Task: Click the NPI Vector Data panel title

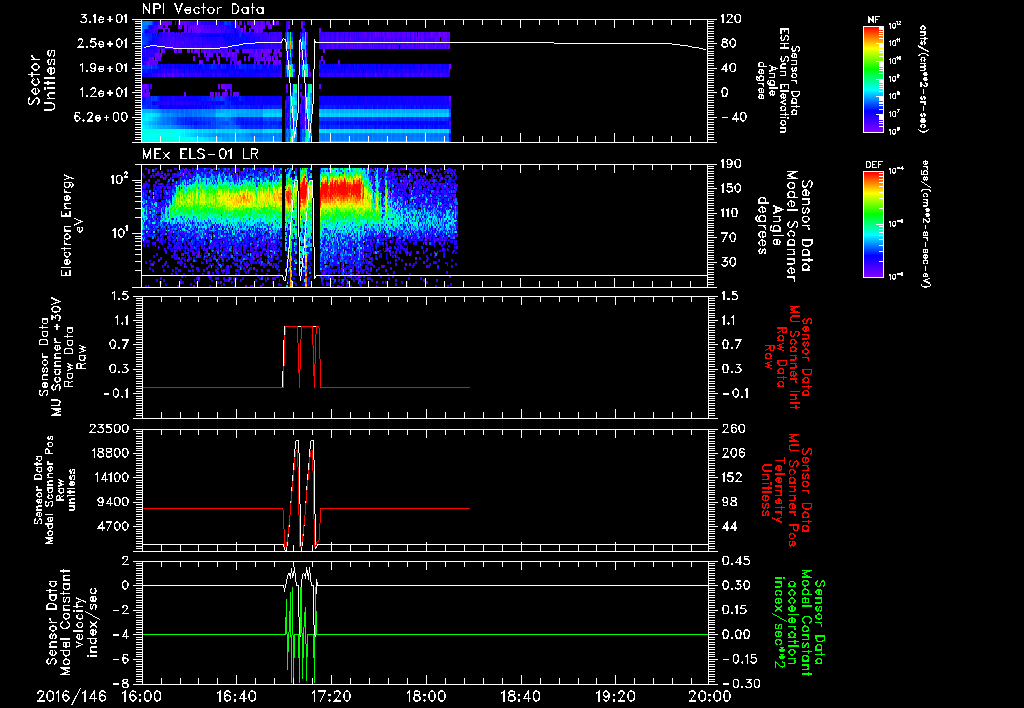Action: (204, 9)
